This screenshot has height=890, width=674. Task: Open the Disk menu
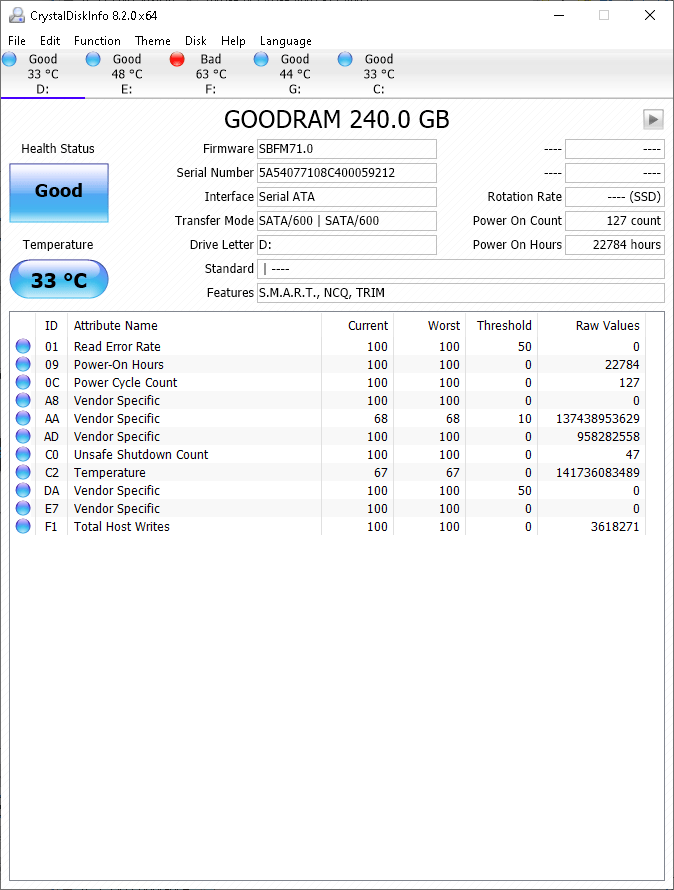click(196, 41)
